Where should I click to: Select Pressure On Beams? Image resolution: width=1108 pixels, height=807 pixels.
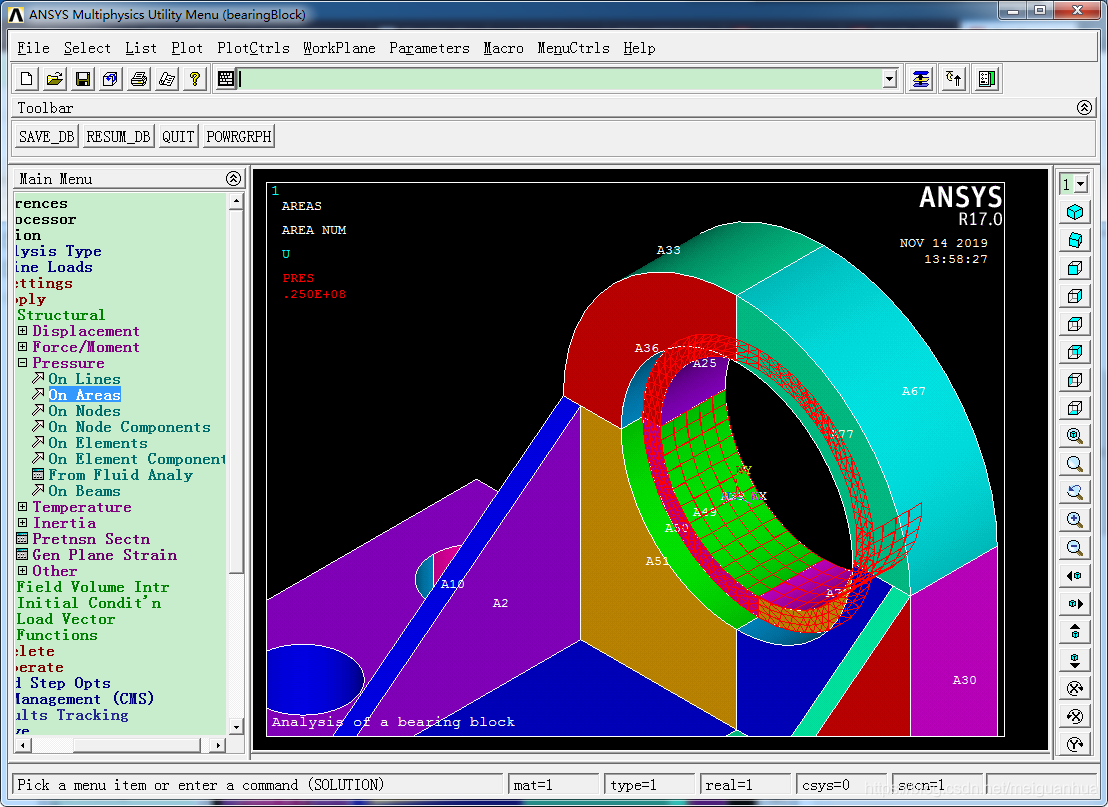coord(84,491)
